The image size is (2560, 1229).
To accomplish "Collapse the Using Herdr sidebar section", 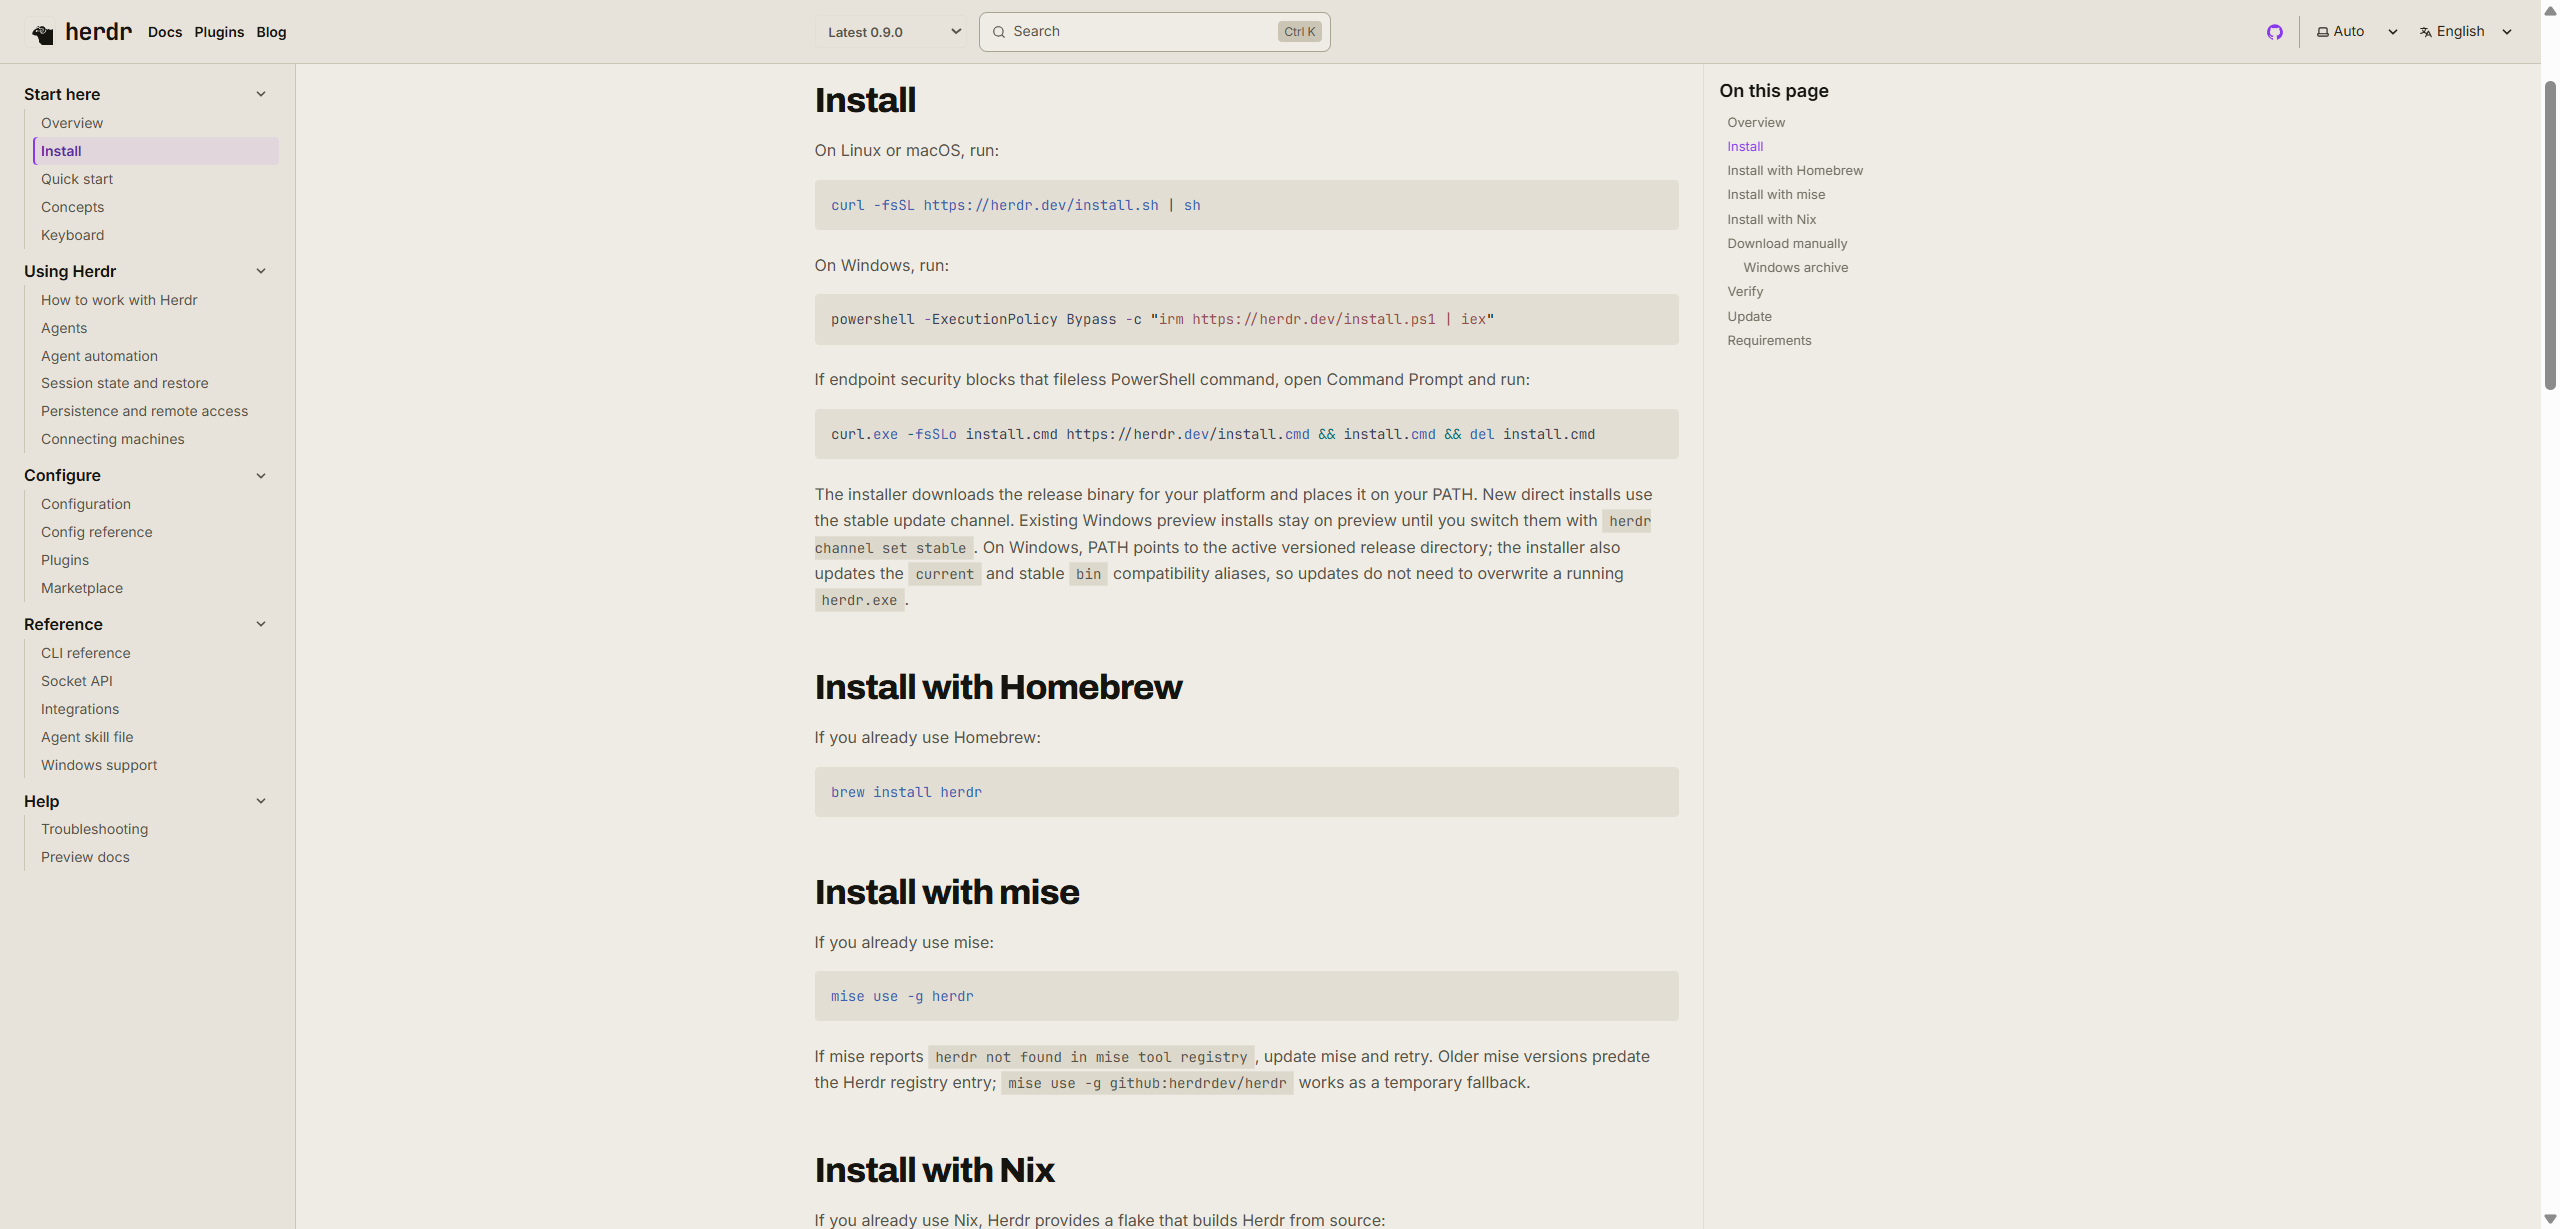I will pos(261,271).
